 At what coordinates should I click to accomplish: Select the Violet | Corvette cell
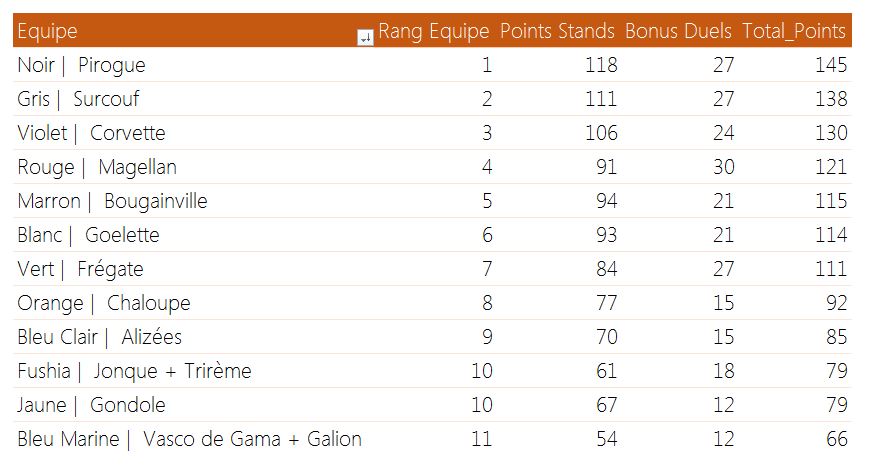click(92, 133)
